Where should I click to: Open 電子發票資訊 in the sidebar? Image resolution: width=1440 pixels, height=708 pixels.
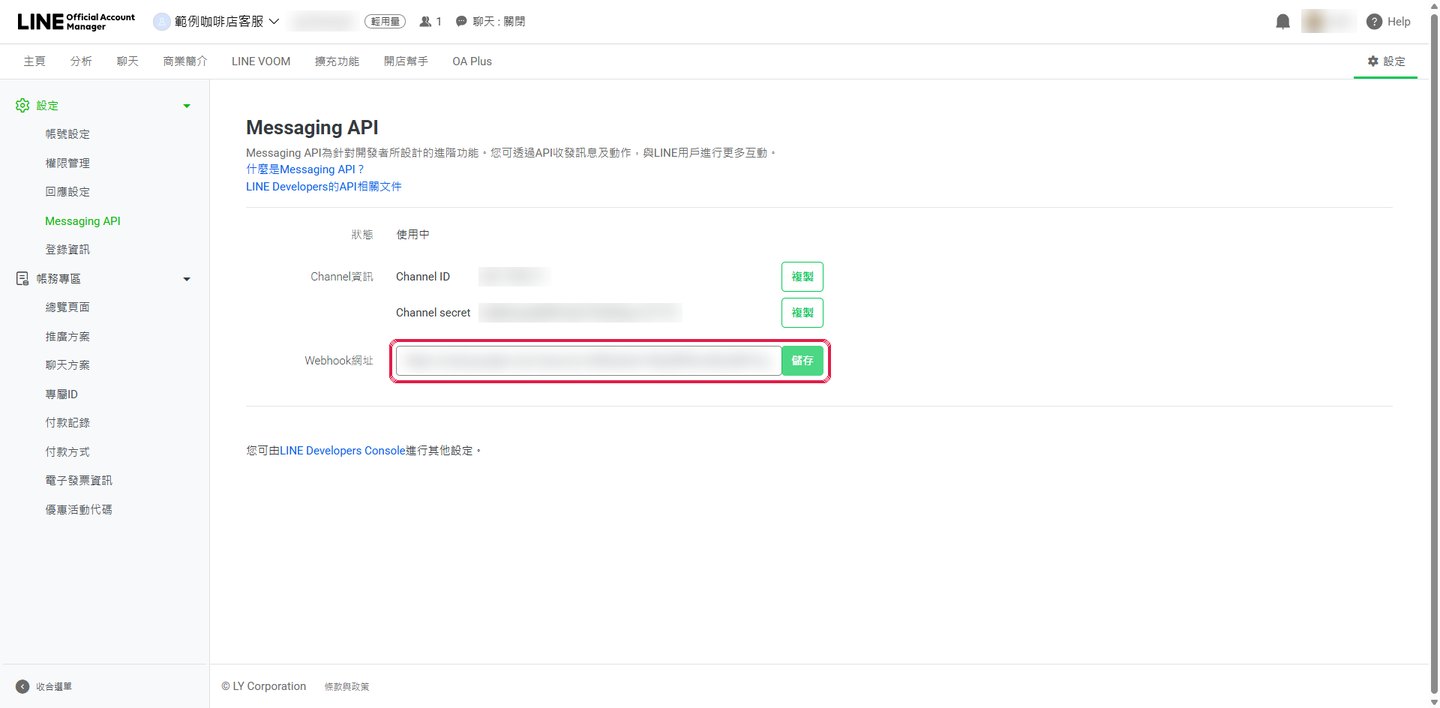point(78,481)
